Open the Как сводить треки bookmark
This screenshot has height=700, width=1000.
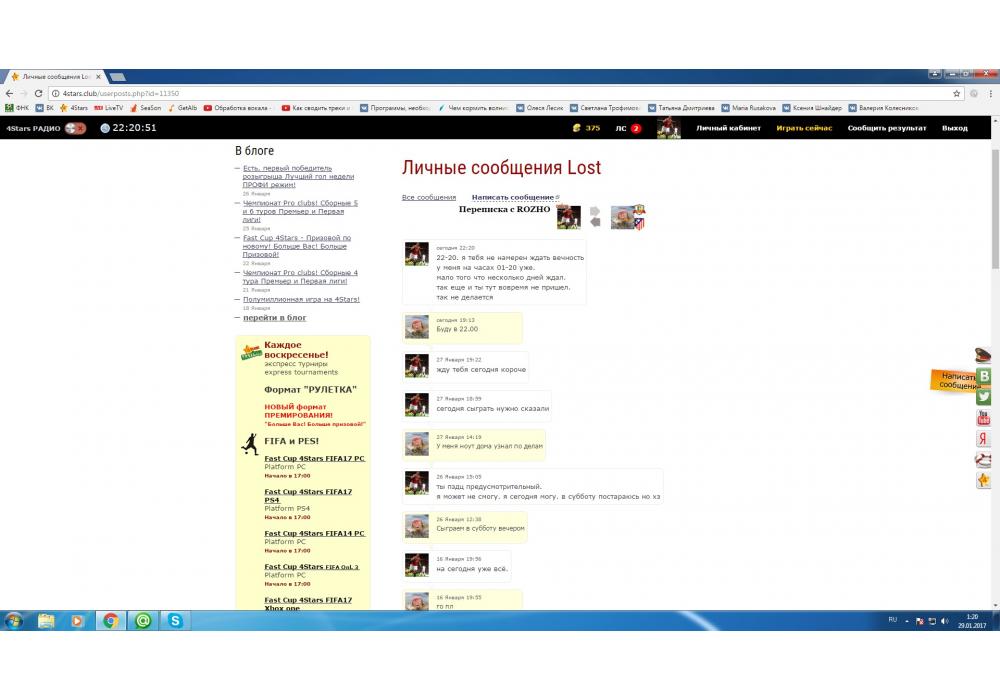point(316,108)
